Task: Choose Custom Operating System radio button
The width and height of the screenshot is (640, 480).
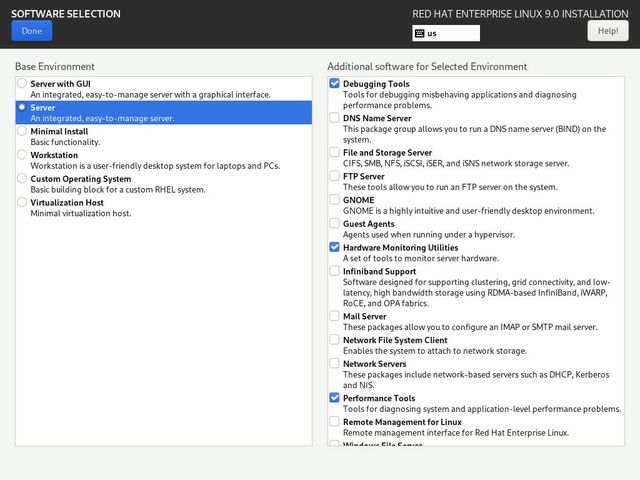Action: 22,178
